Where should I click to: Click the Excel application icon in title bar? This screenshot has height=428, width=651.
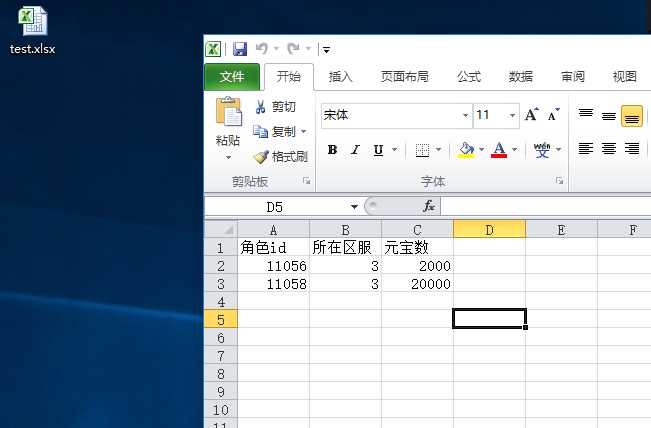(x=213, y=49)
